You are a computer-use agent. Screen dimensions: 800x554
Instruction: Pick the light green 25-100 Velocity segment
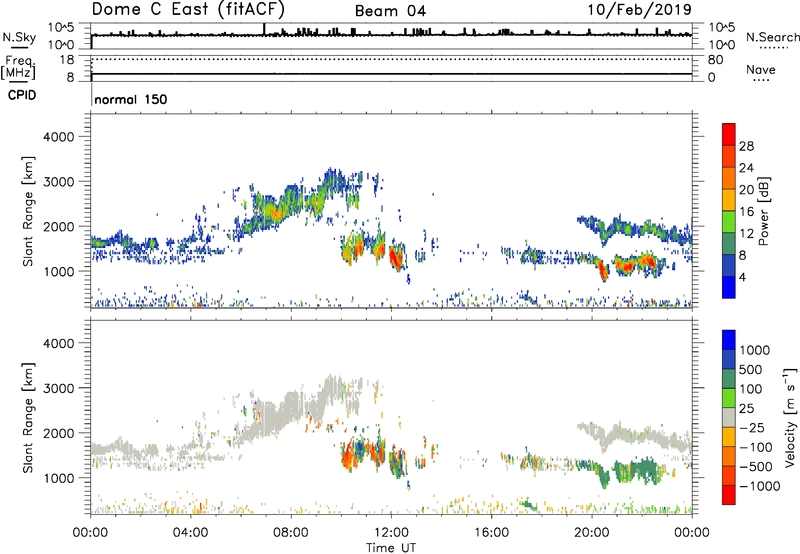[x=729, y=398]
